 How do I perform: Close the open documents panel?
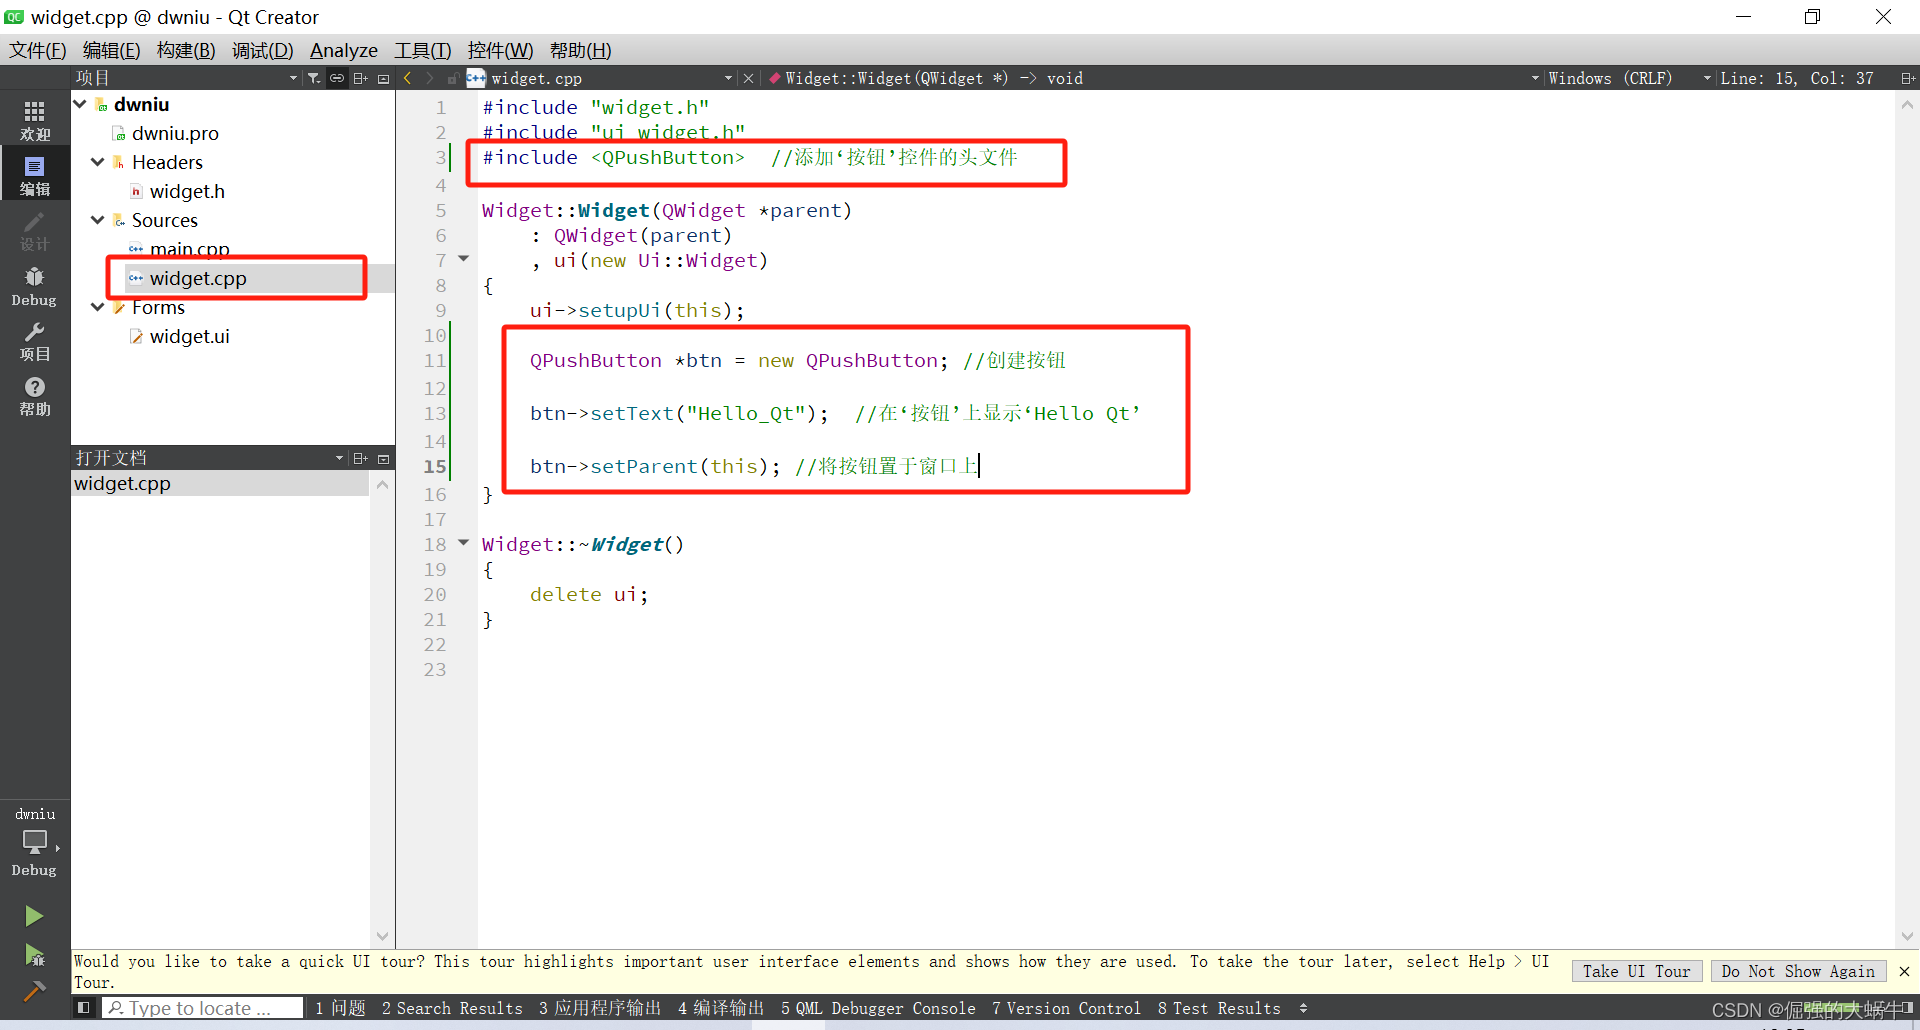pyautogui.click(x=383, y=458)
